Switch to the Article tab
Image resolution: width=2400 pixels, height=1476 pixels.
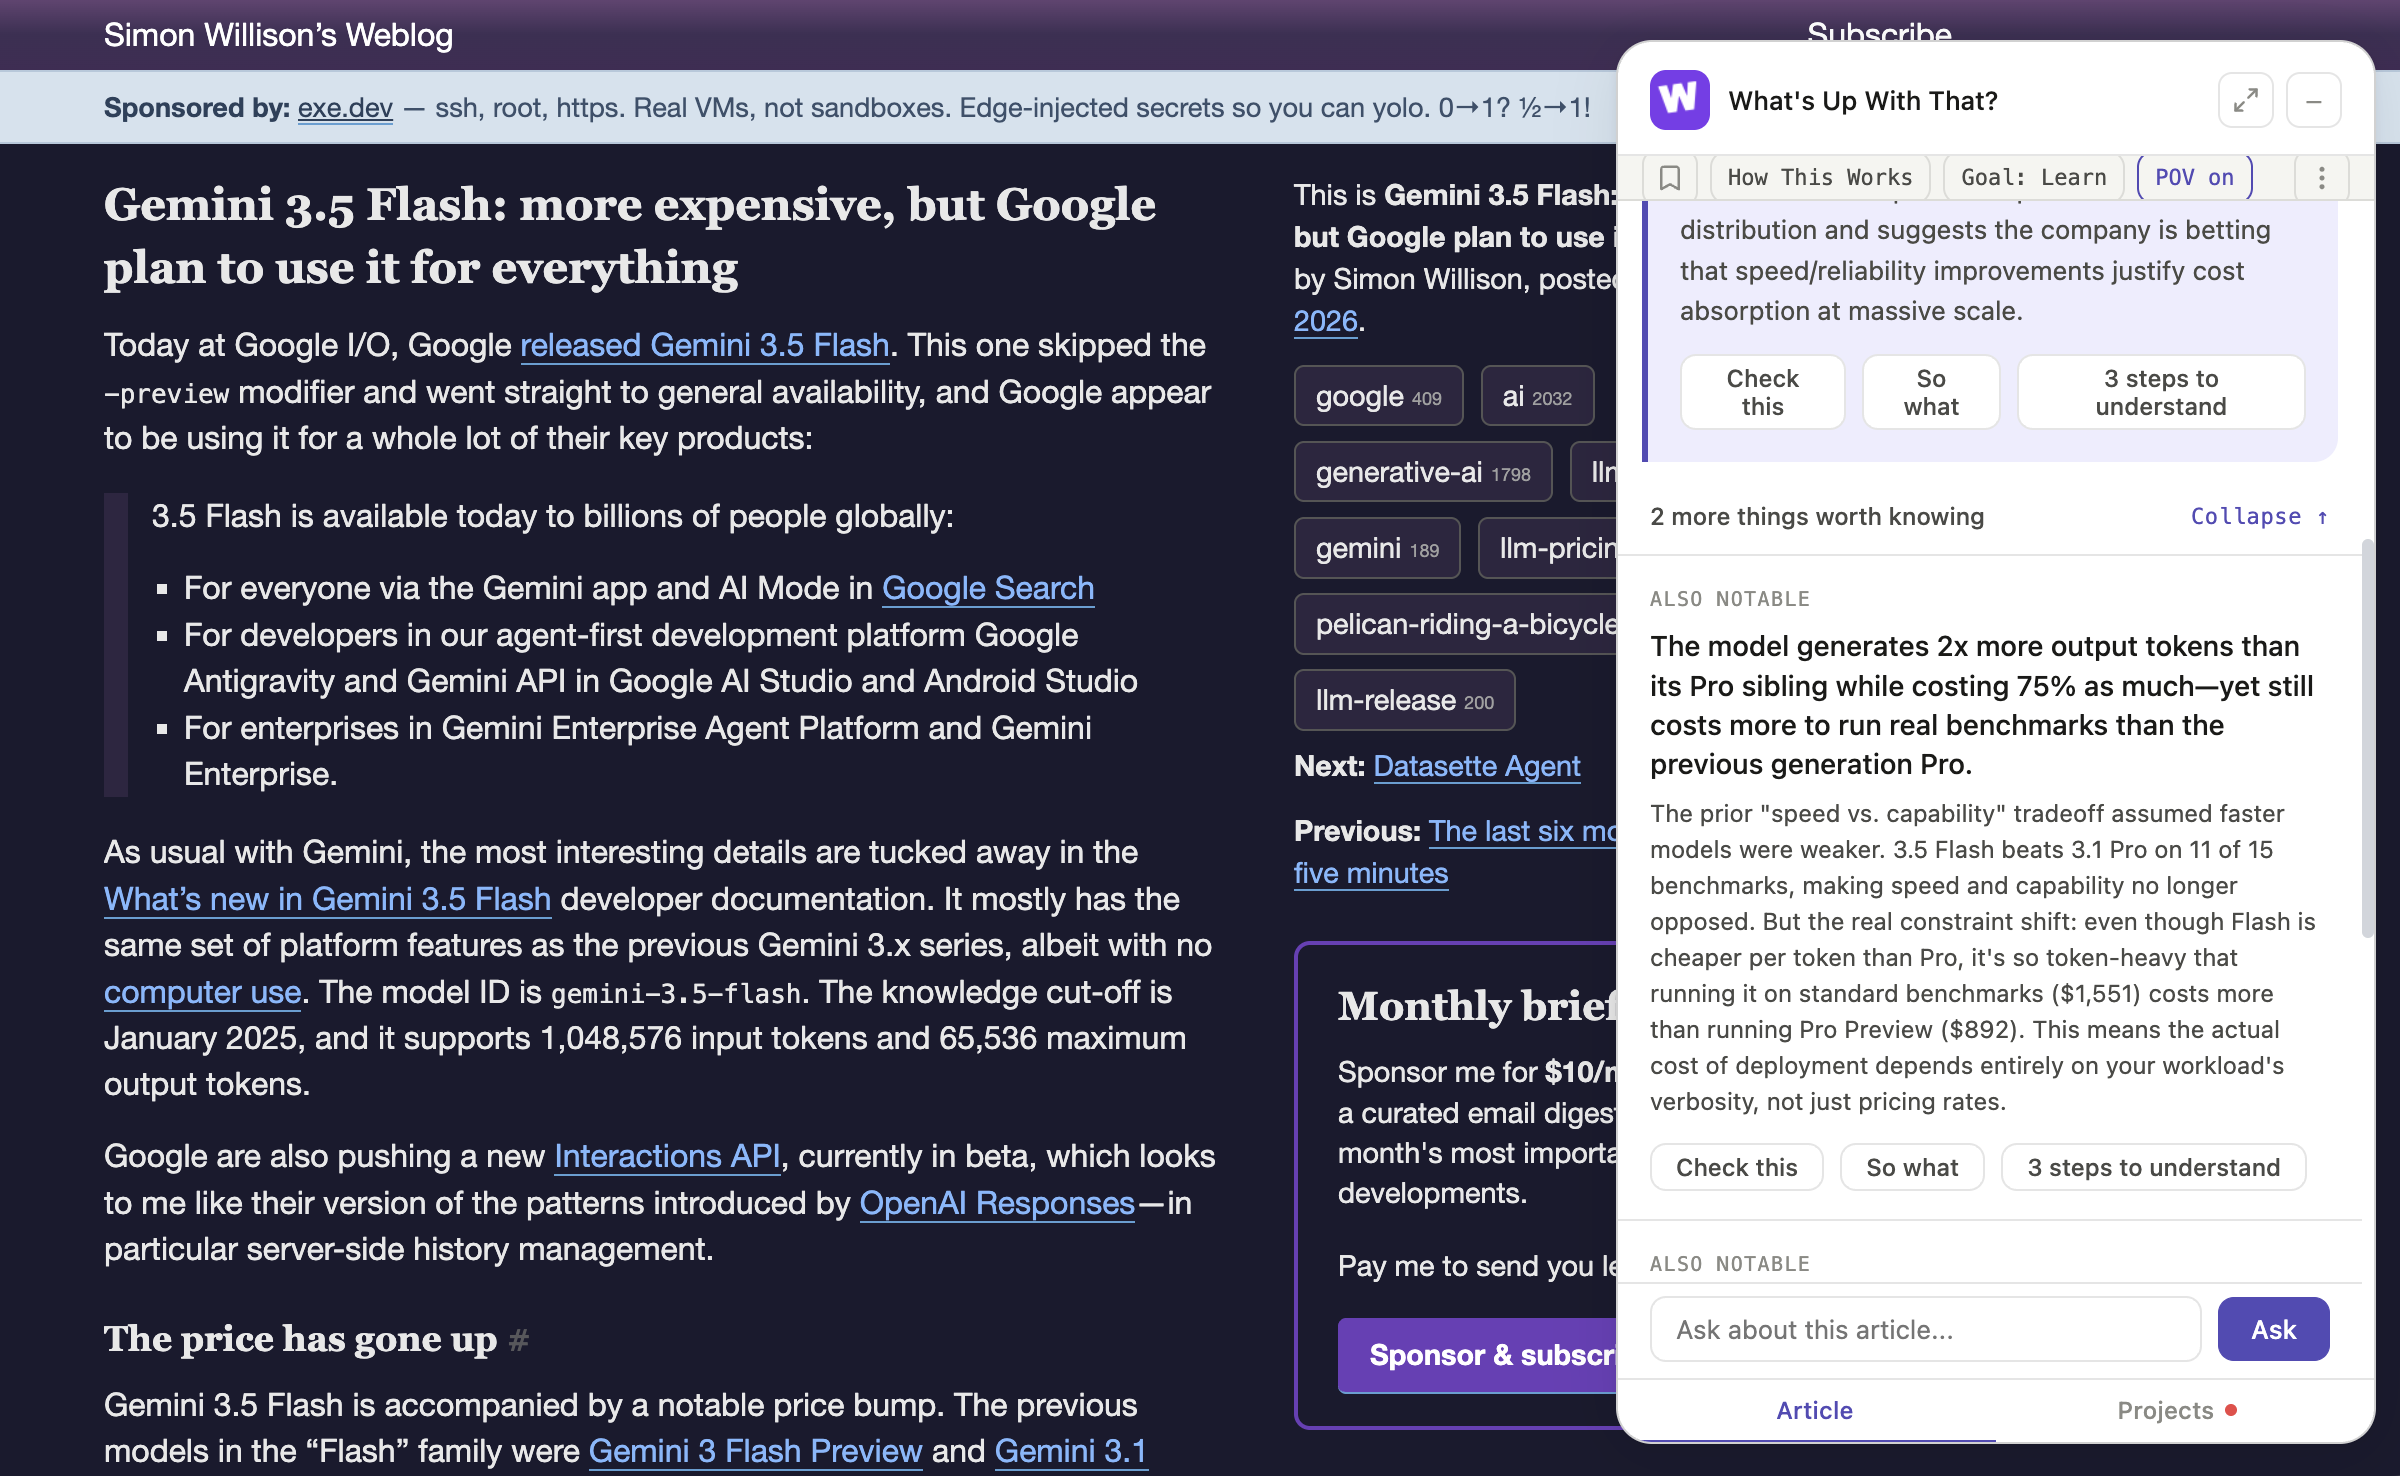1814,1410
